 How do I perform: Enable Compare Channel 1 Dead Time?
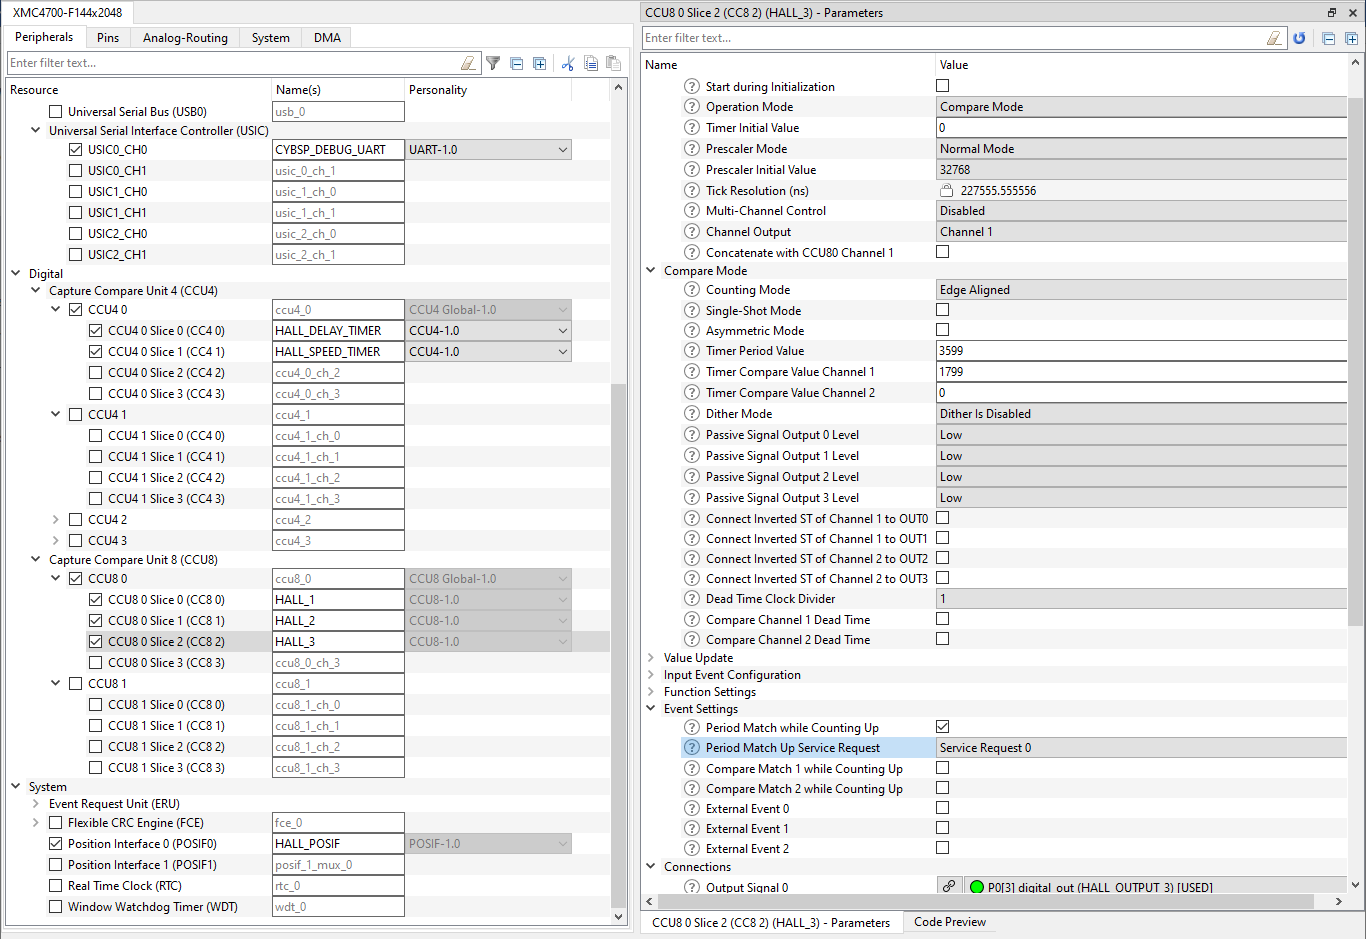pyautogui.click(x=943, y=619)
